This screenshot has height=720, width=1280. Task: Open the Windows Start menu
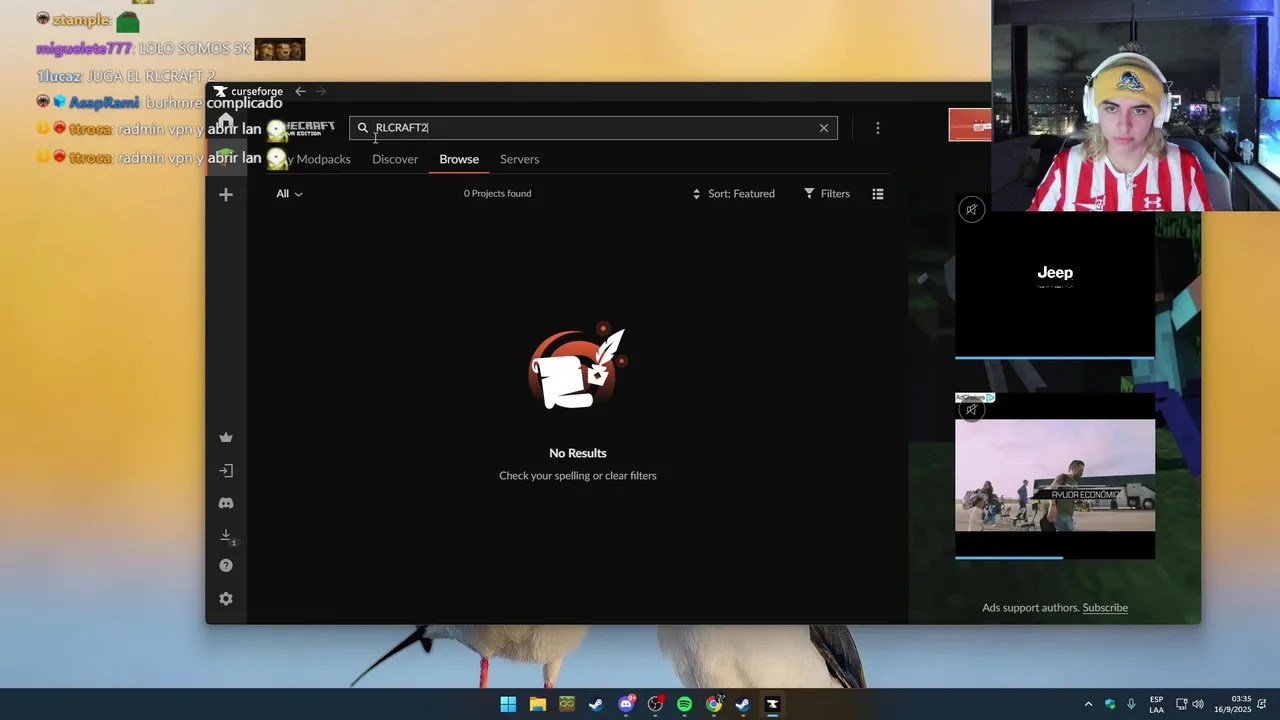(x=508, y=704)
